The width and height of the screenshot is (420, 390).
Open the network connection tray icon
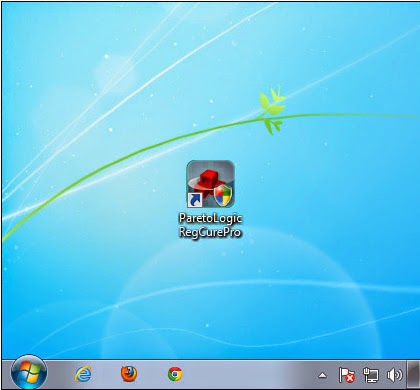click(x=370, y=375)
